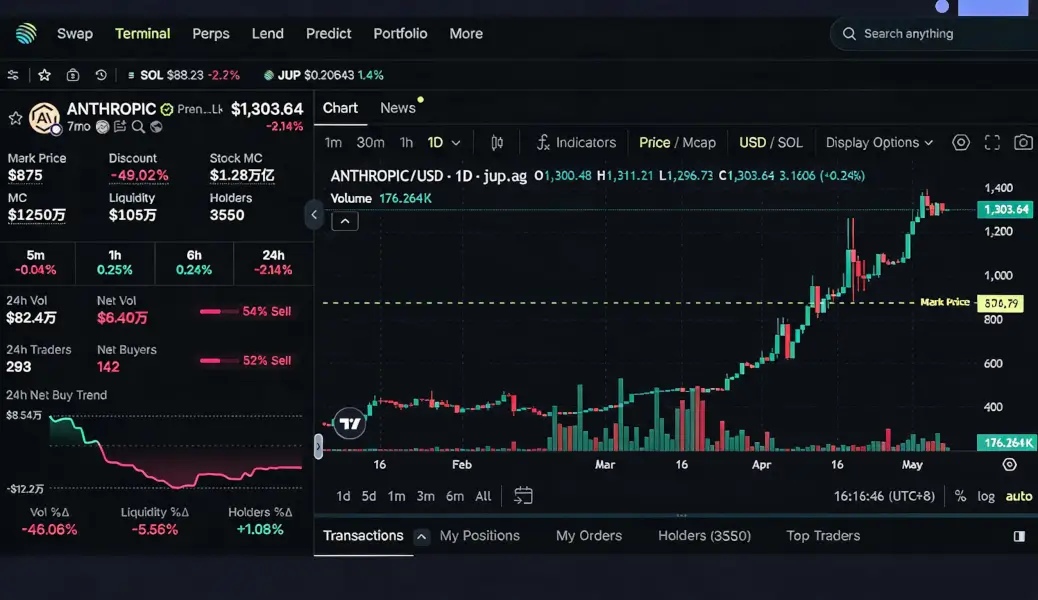Set chart range to All
This screenshot has height=600, width=1038.
pos(483,496)
